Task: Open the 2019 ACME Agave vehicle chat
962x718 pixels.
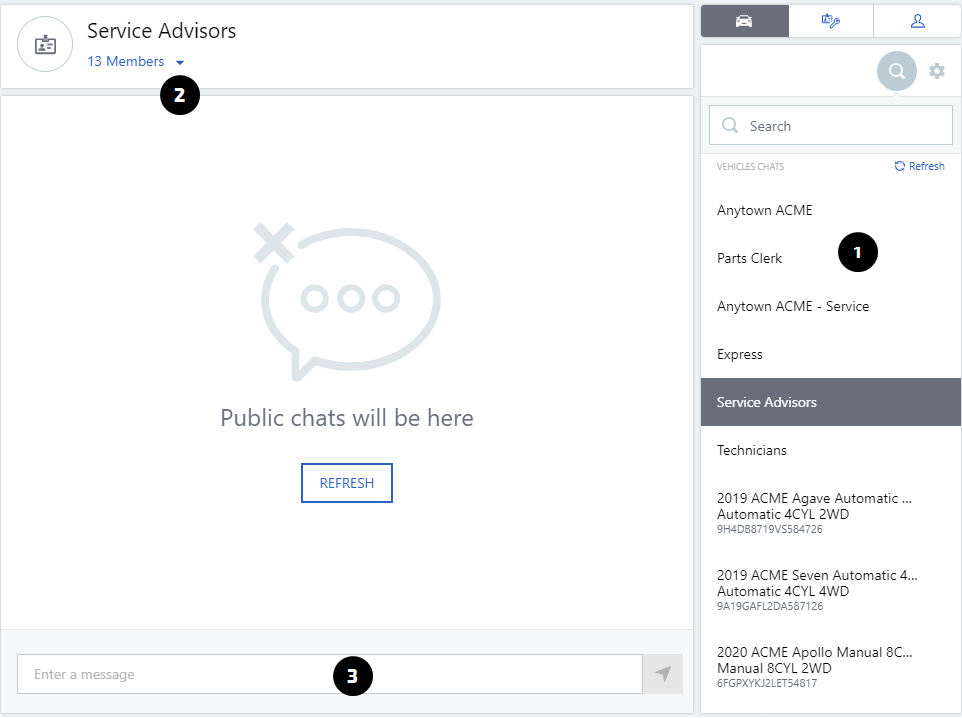Action: coord(815,512)
